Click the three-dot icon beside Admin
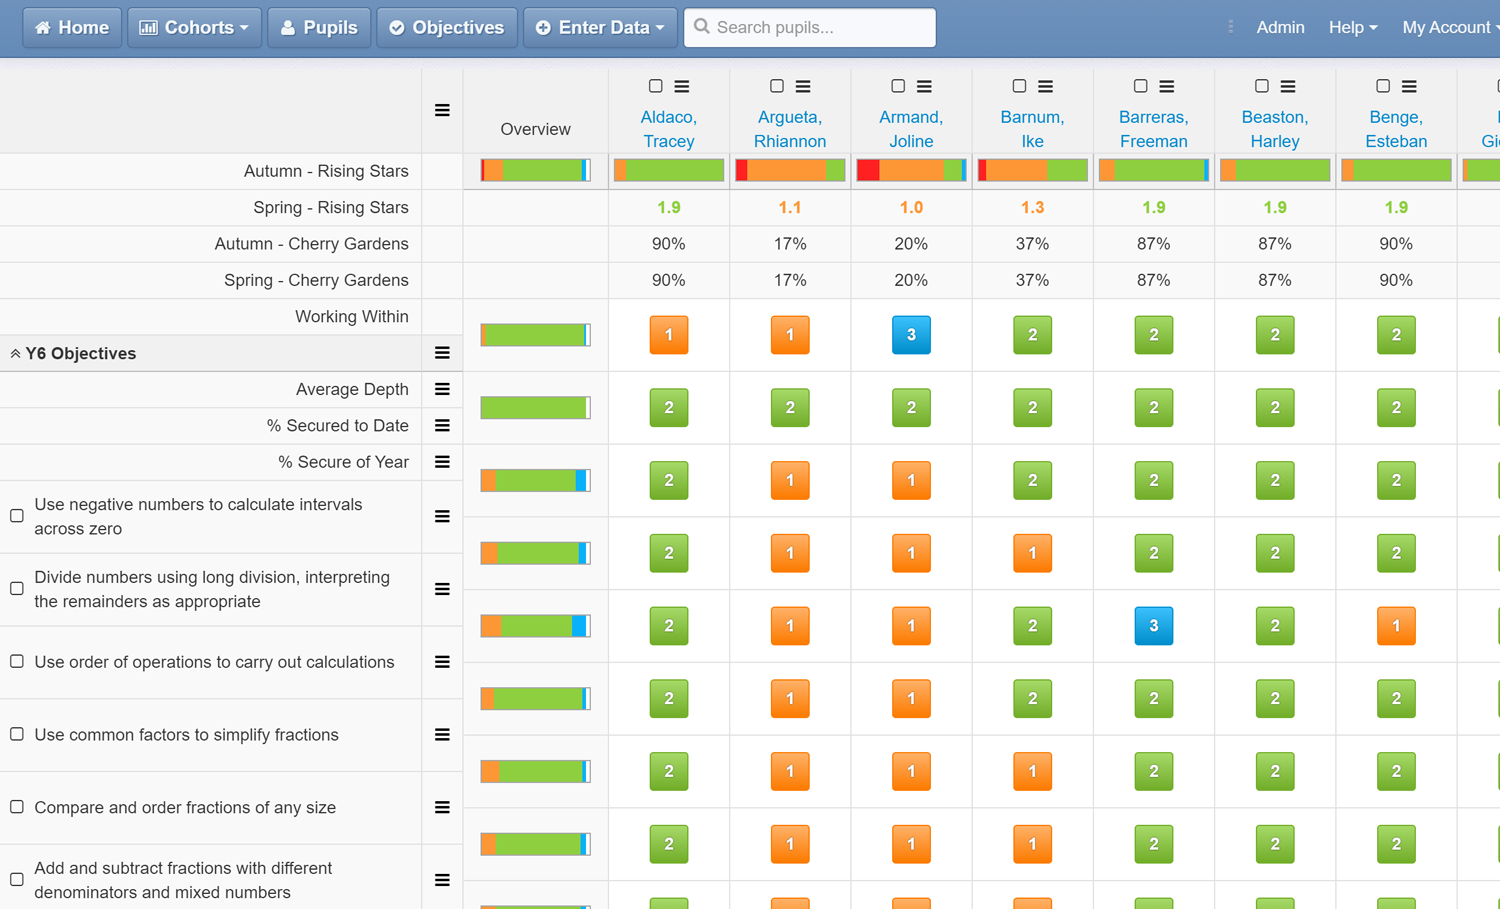Image resolution: width=1500 pixels, height=909 pixels. [x=1230, y=27]
